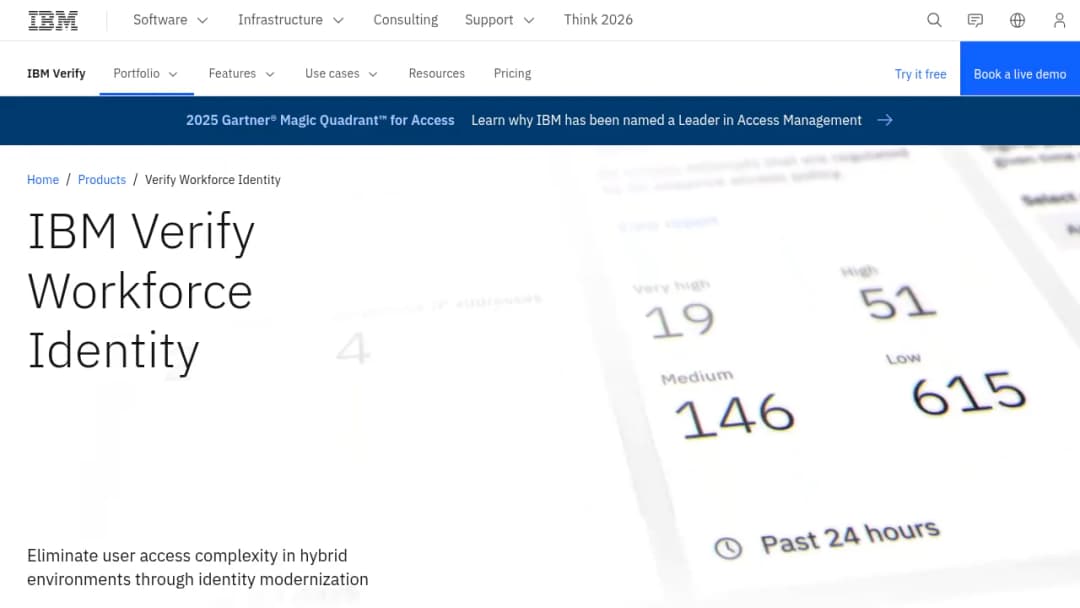Open the chat icon in the header

(975, 20)
